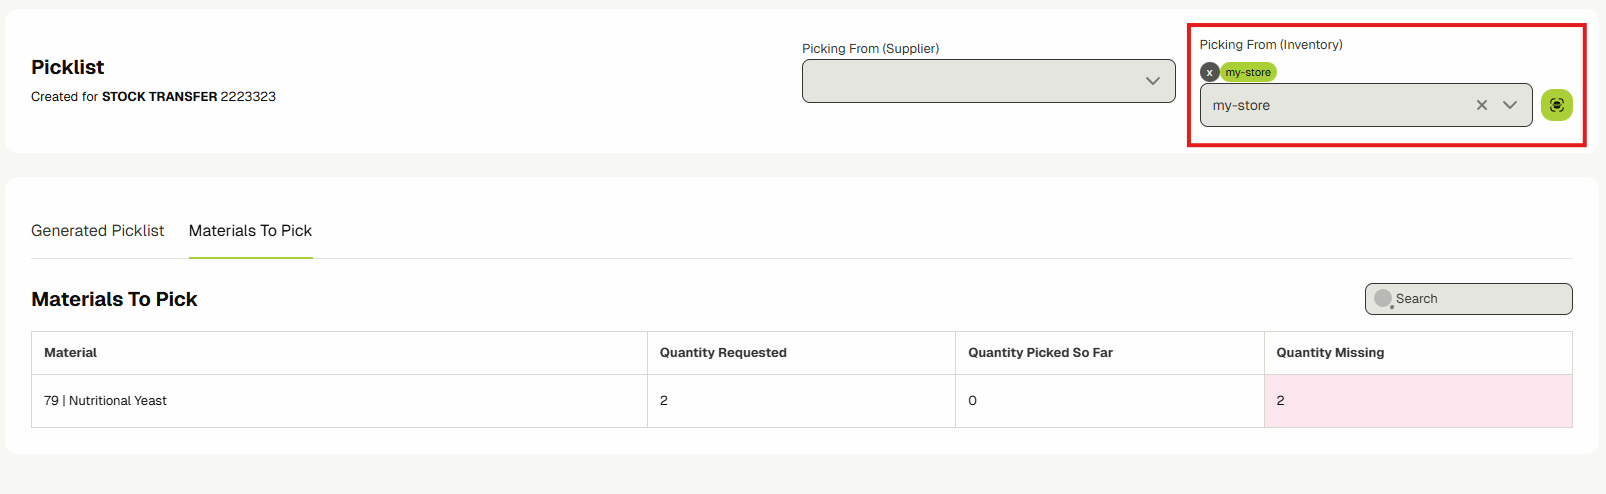Click the Quantity Requested column header
Viewport: 1606px width, 494px height.
[723, 353]
